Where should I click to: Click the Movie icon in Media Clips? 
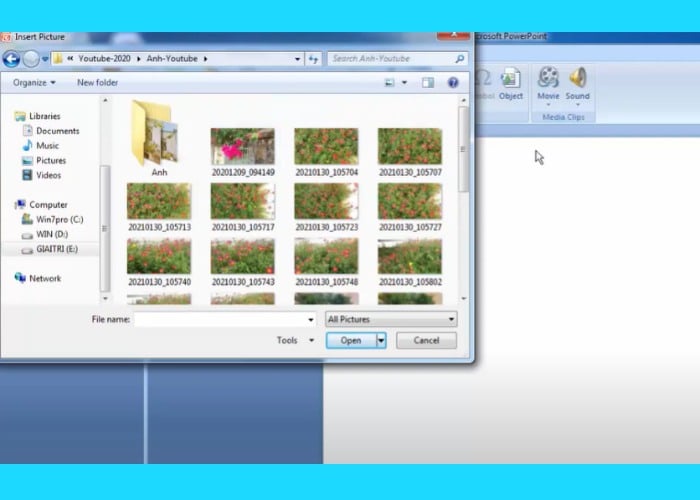(x=548, y=78)
